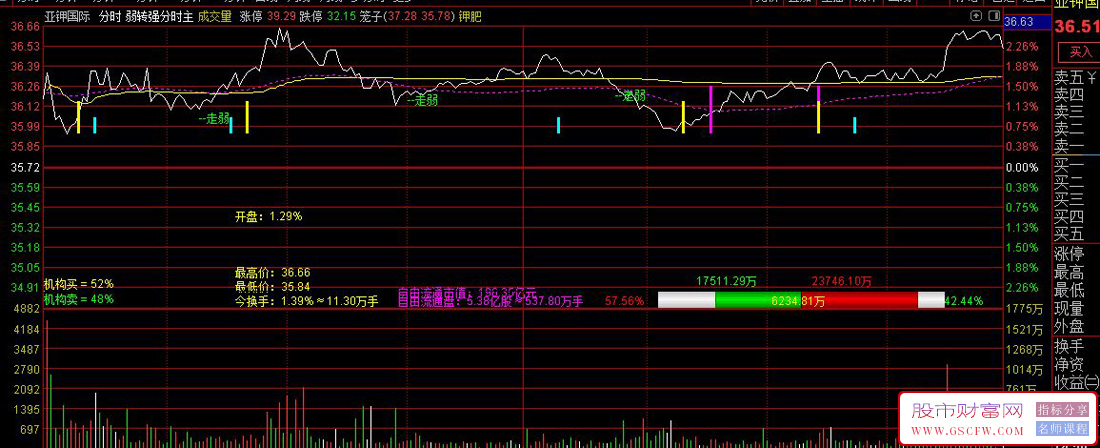Click the 自由流通盘 5.38亿股 text
This screenshot has width=1100, height=448.
coord(490,301)
